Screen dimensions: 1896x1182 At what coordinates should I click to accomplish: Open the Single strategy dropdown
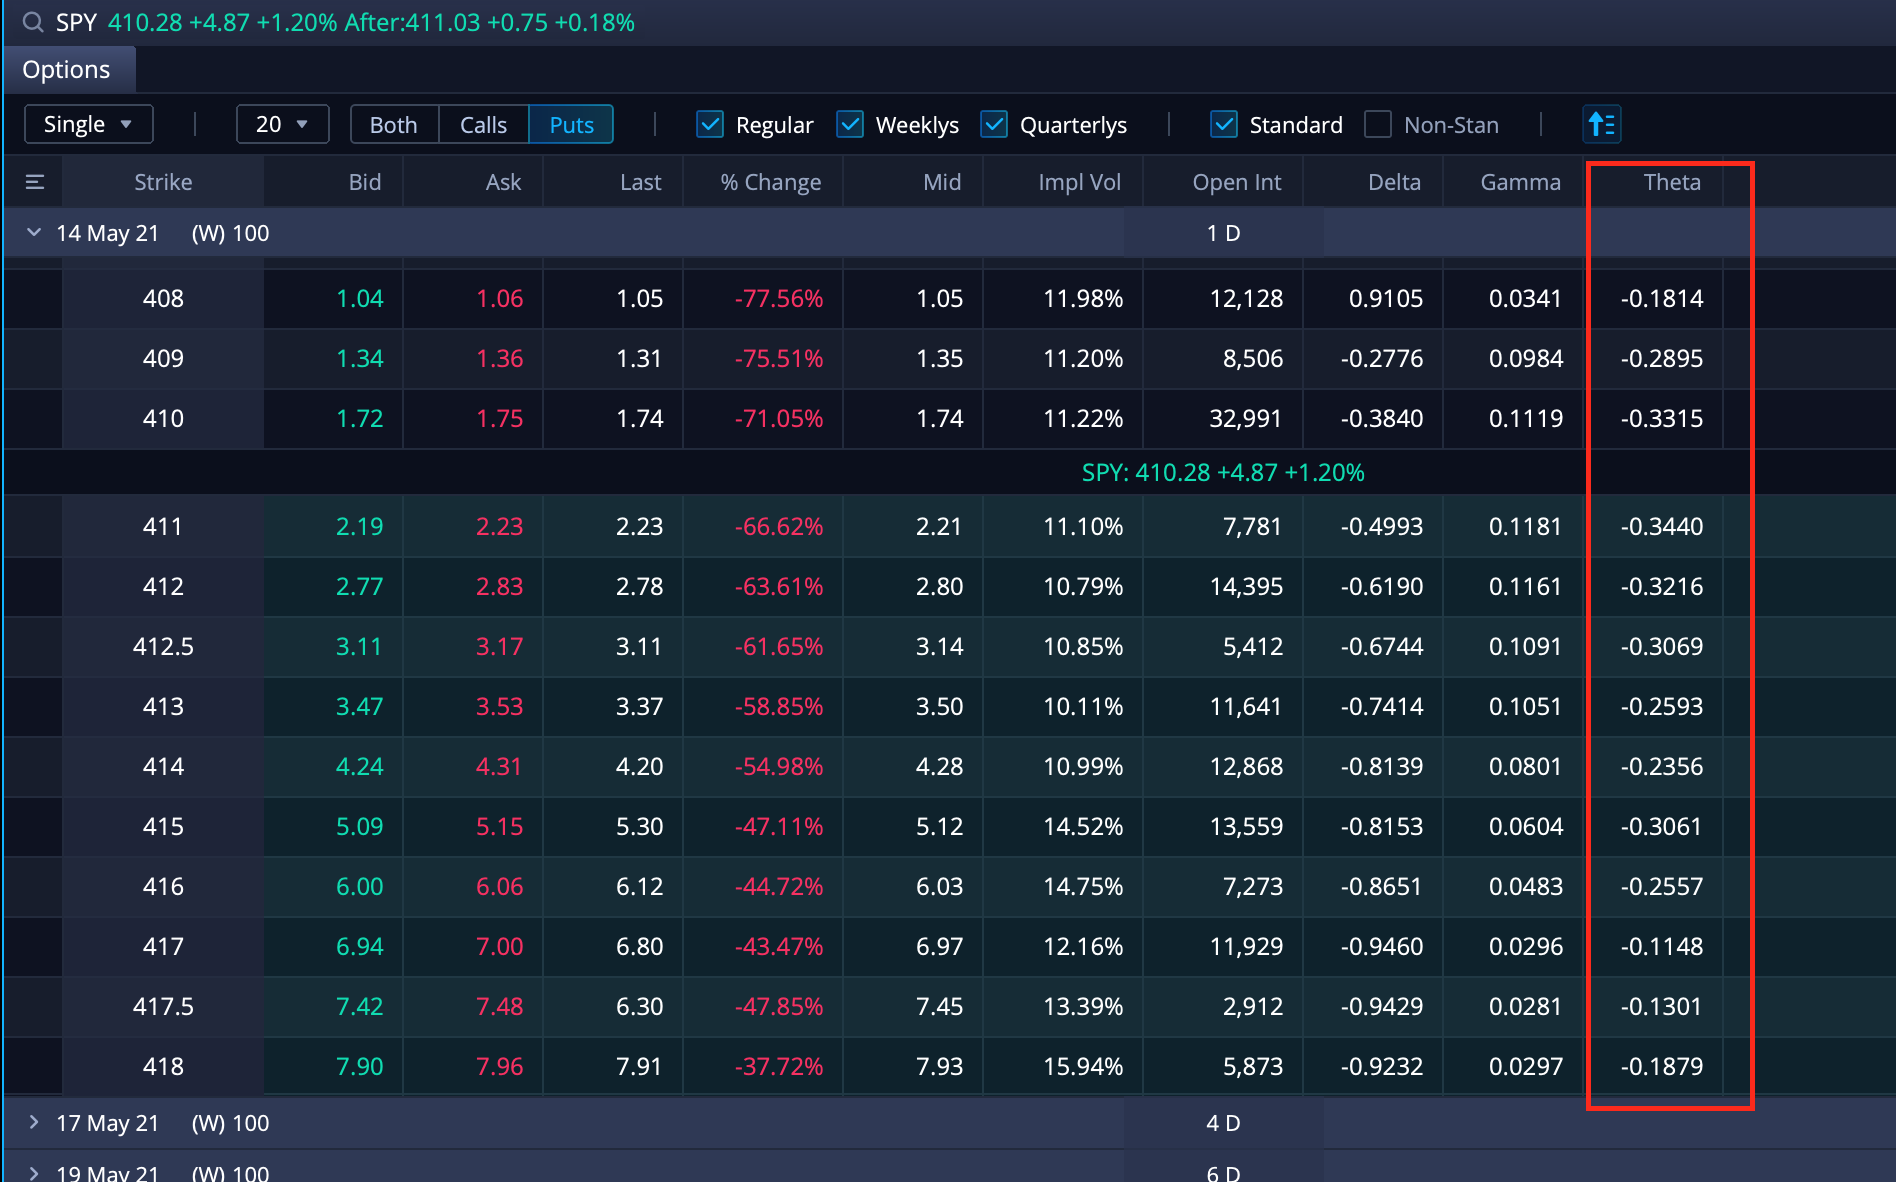coord(88,124)
